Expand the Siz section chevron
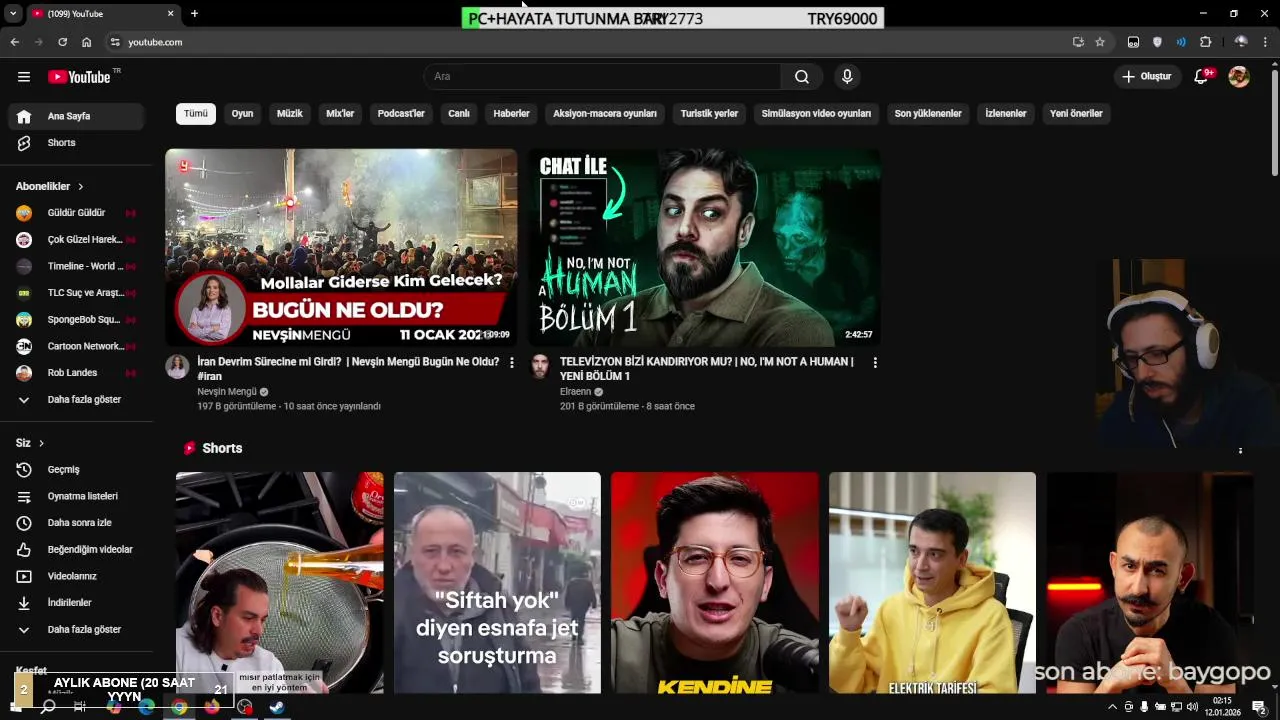The width and height of the screenshot is (1280, 720). 41,443
